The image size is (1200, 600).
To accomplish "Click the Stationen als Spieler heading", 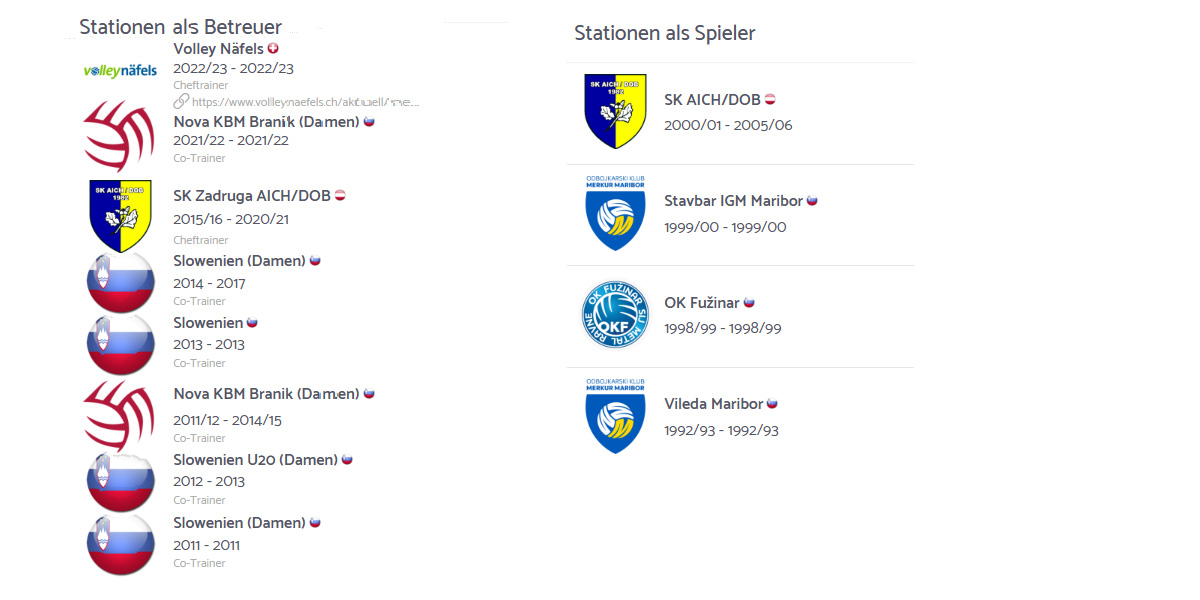I will [665, 33].
